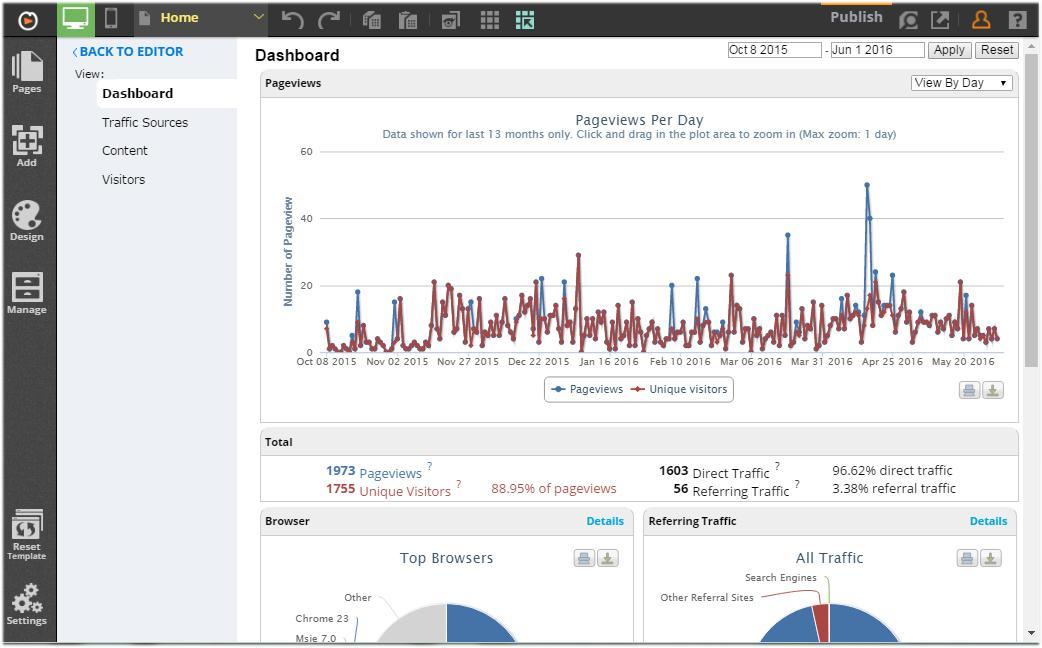Download Pageviews chart using download icon
This screenshot has height=648, width=1042.
click(993, 391)
